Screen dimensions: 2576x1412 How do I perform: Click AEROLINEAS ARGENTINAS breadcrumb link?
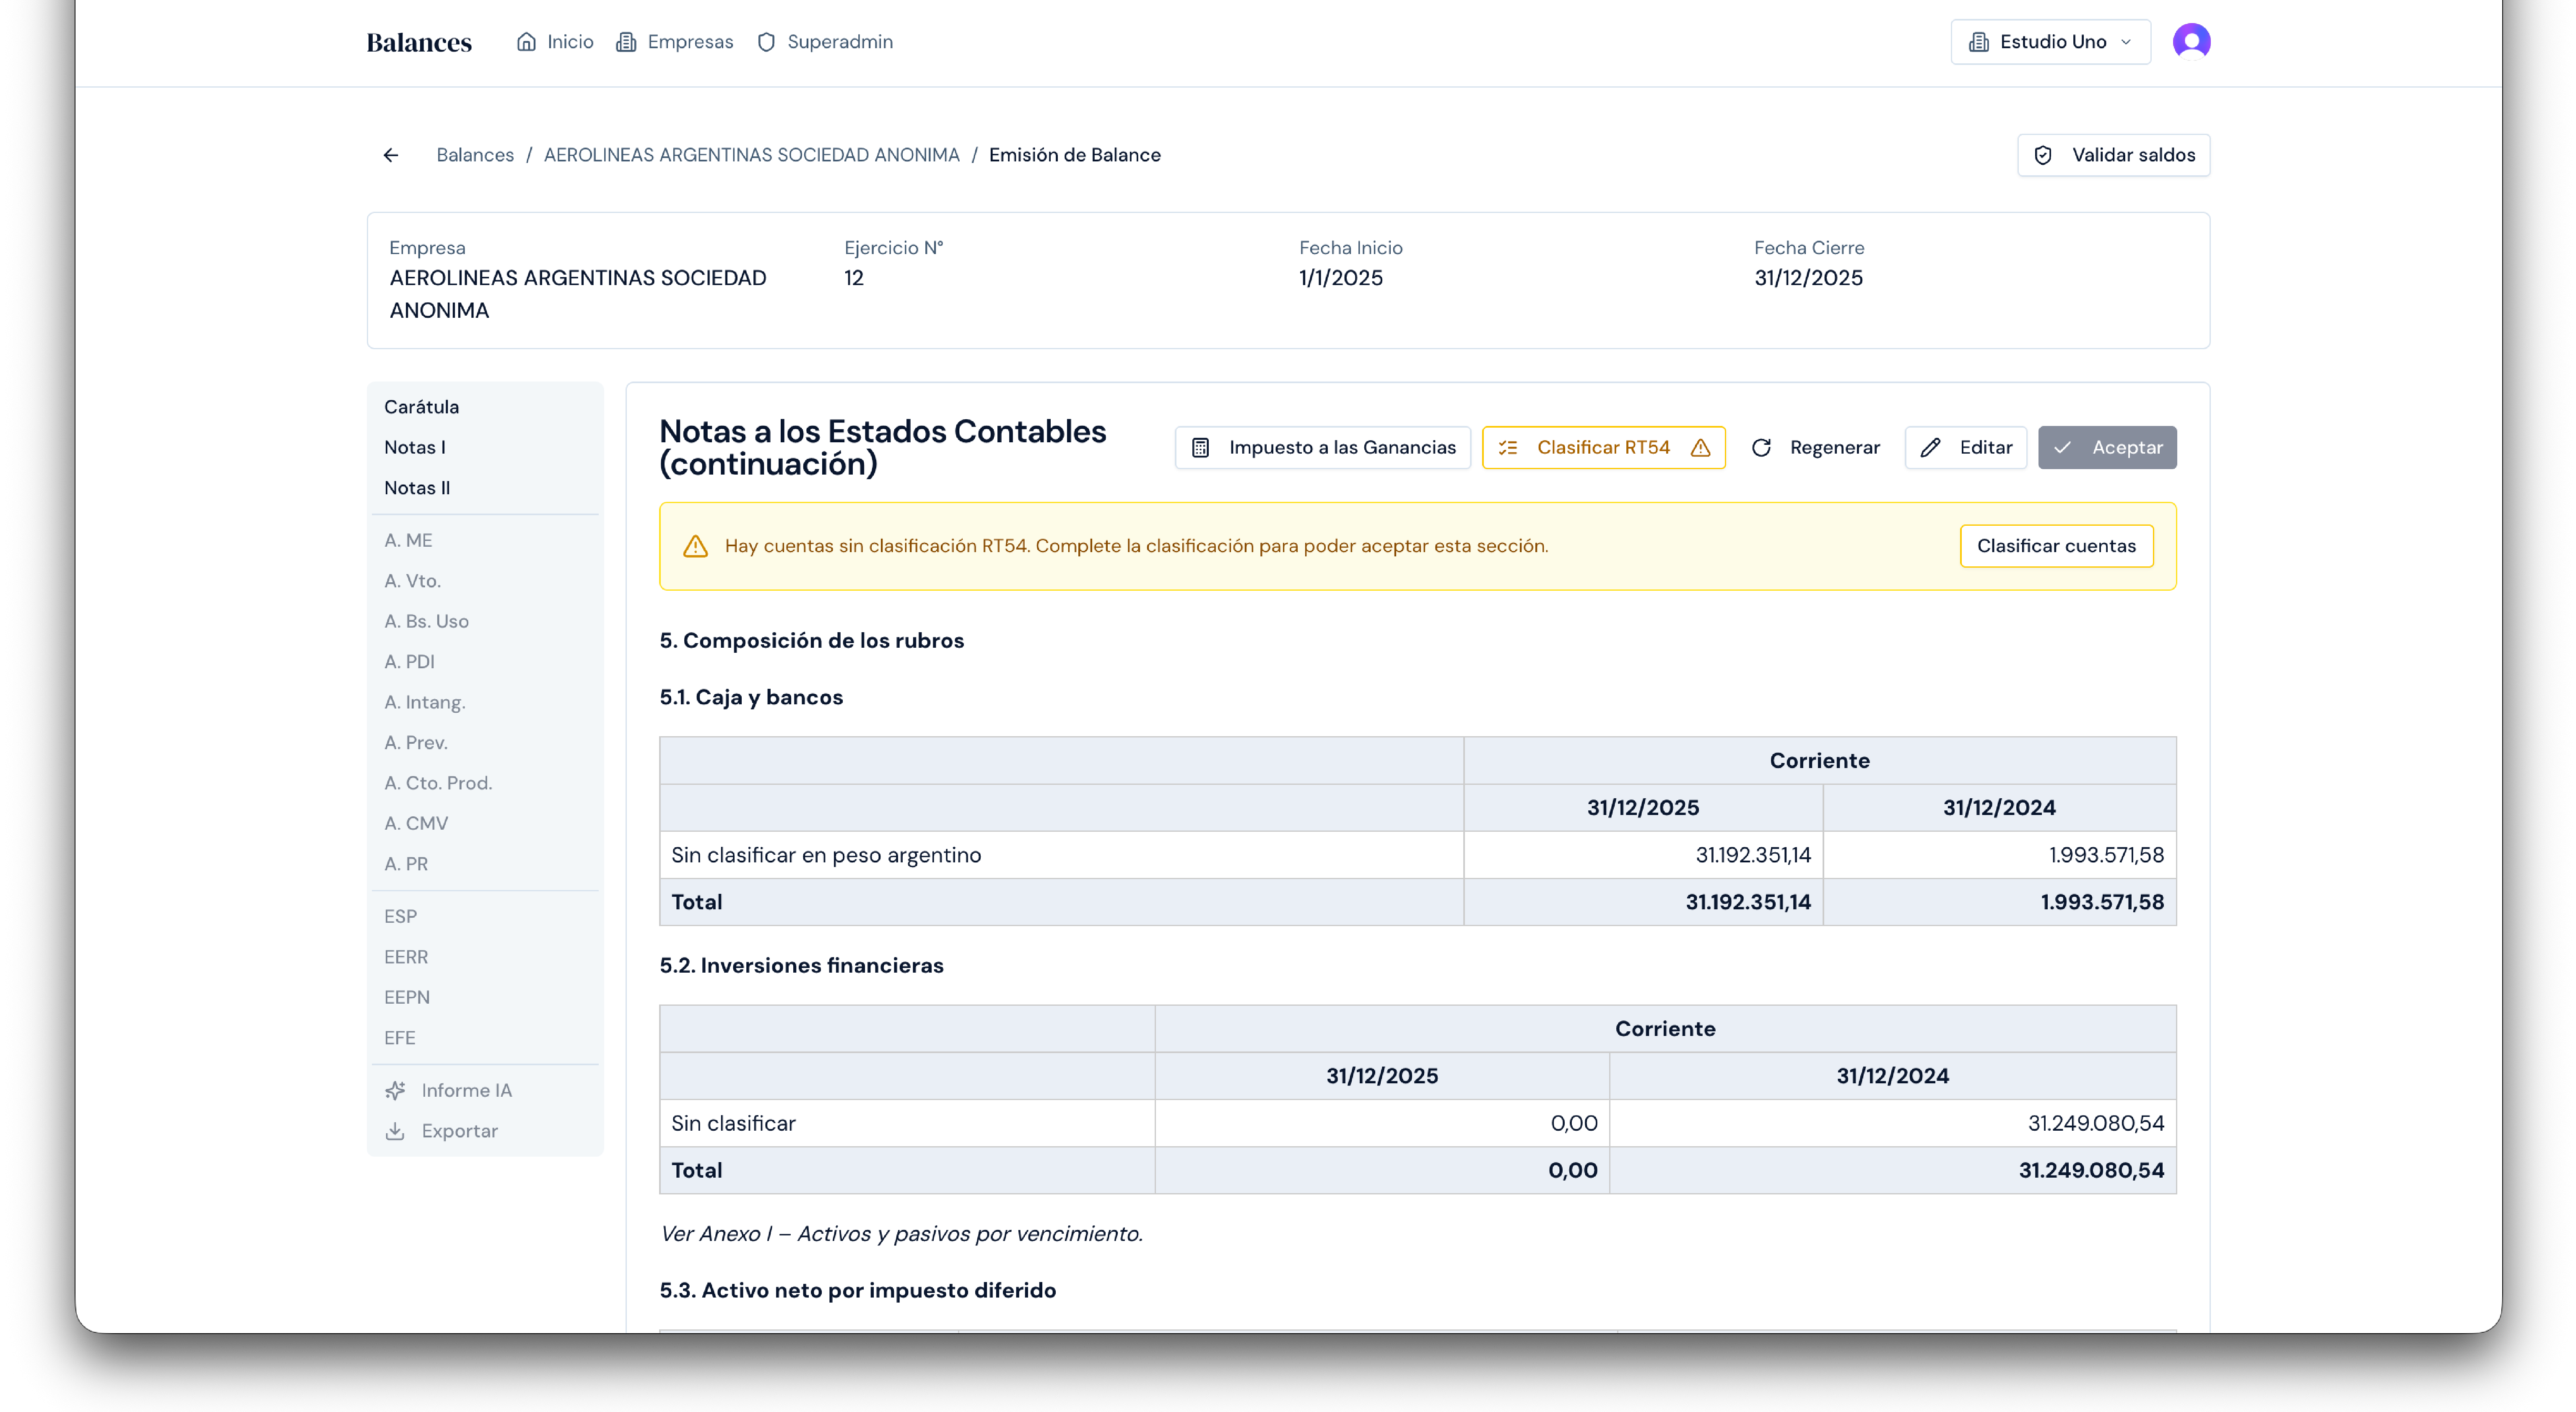pyautogui.click(x=751, y=155)
